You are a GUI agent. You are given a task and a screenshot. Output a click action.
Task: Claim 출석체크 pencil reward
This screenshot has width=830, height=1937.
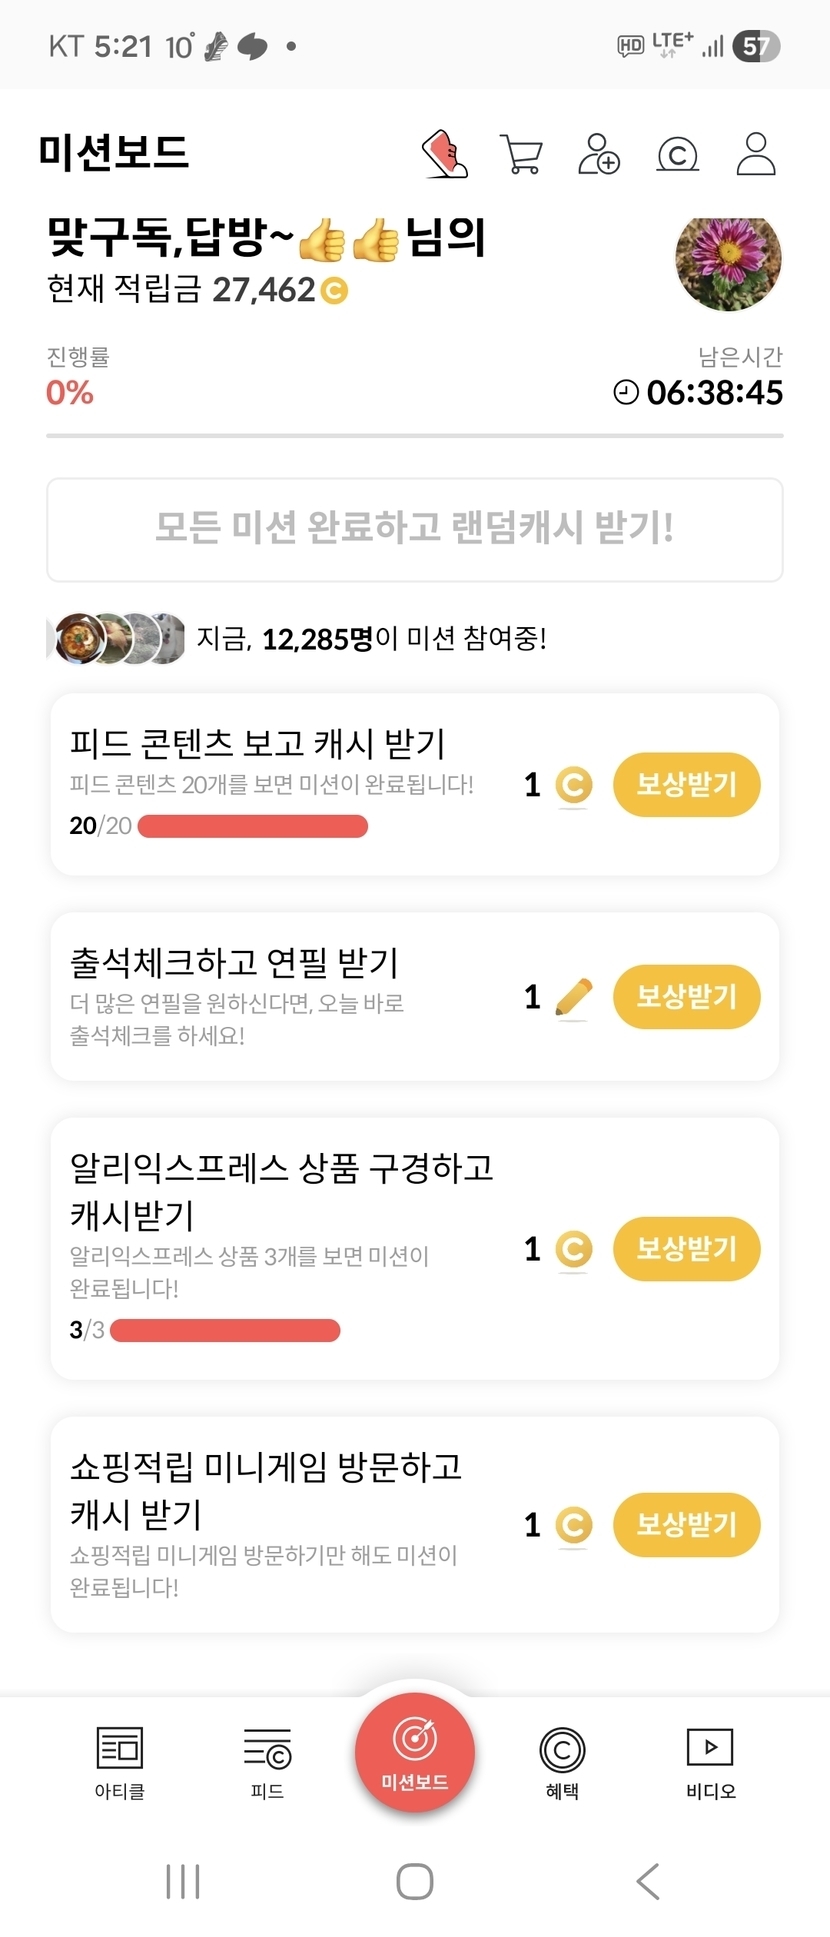(686, 997)
